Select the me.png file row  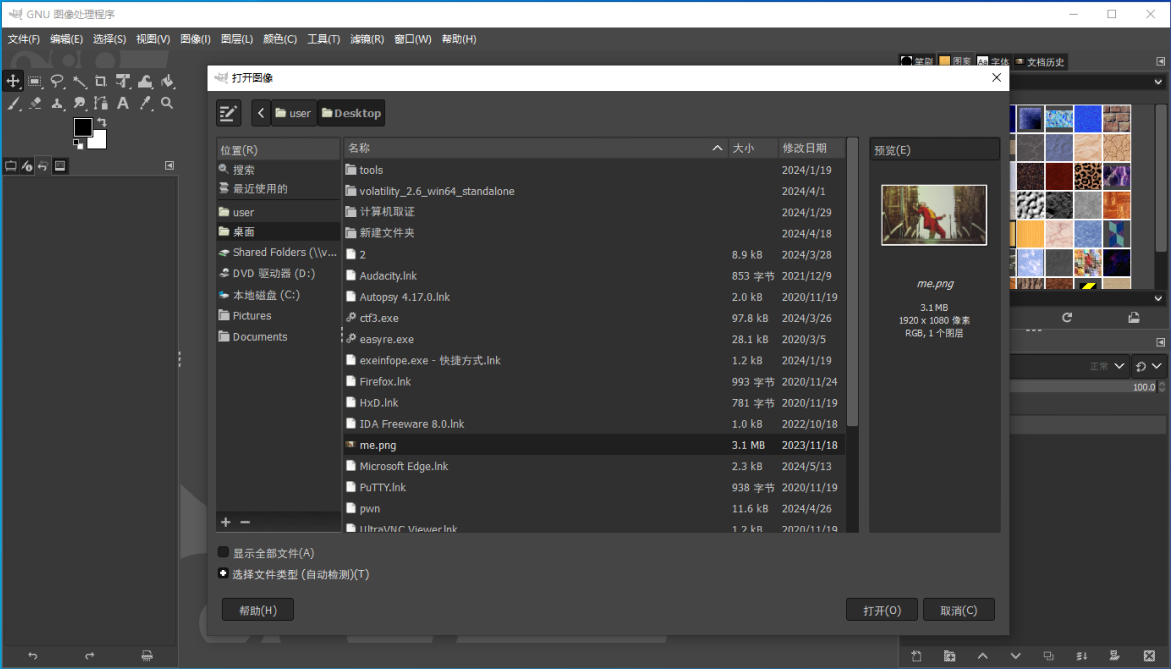594,445
